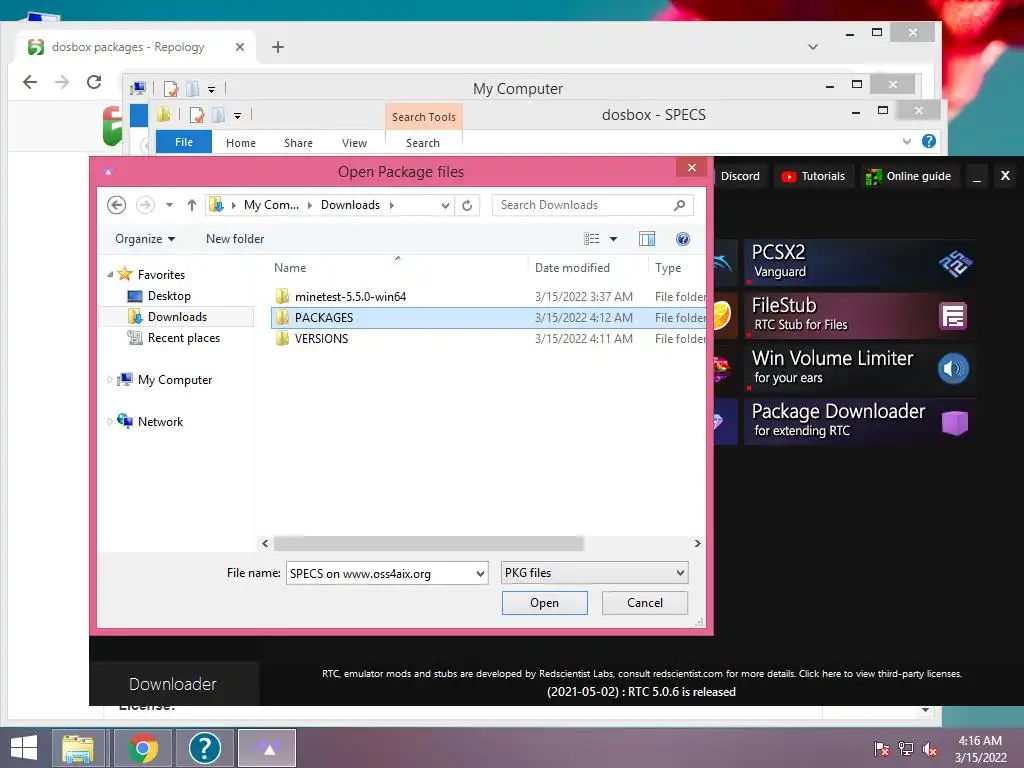The width and height of the screenshot is (1024, 768).
Task: Select Desktop in Favorites
Action: (169, 296)
